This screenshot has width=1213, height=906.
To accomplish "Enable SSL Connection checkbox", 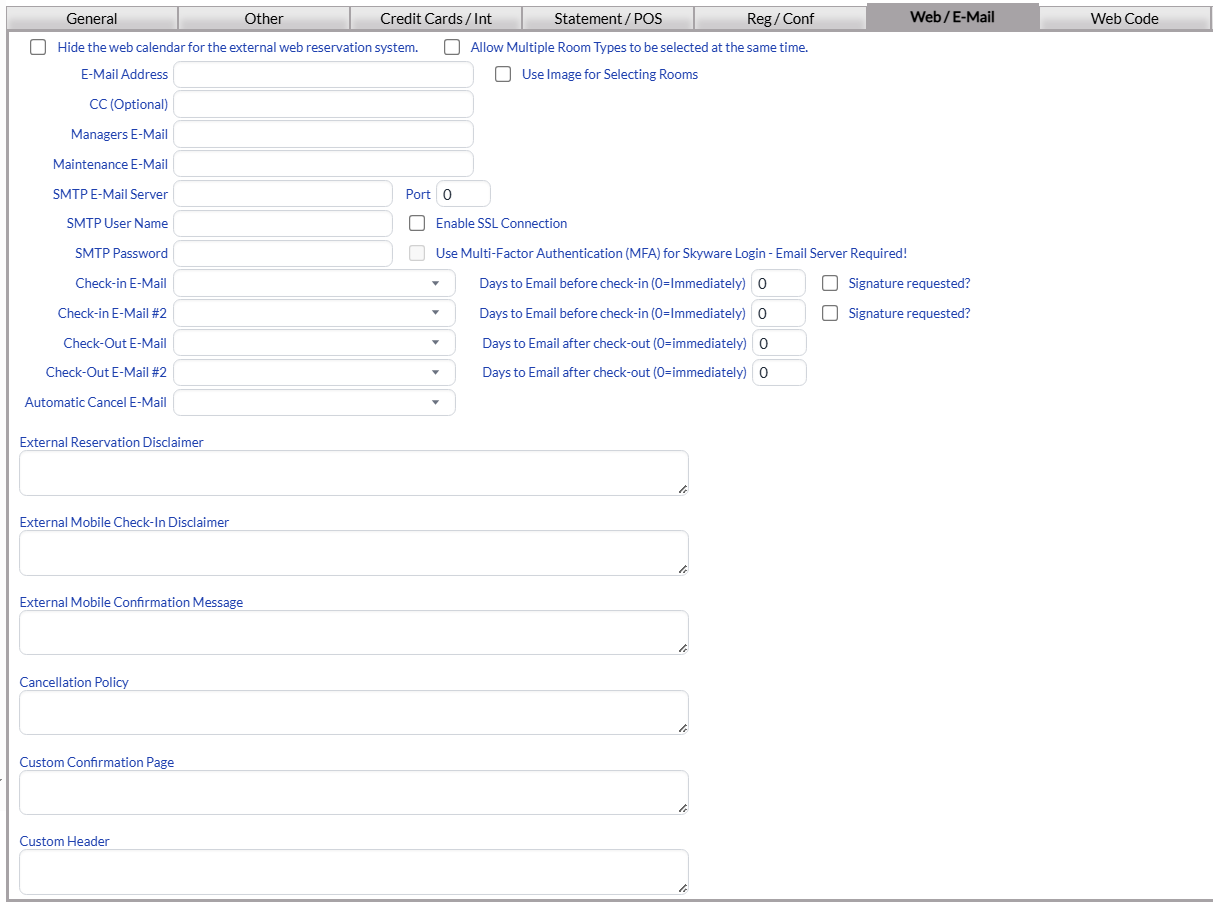I will [x=417, y=223].
